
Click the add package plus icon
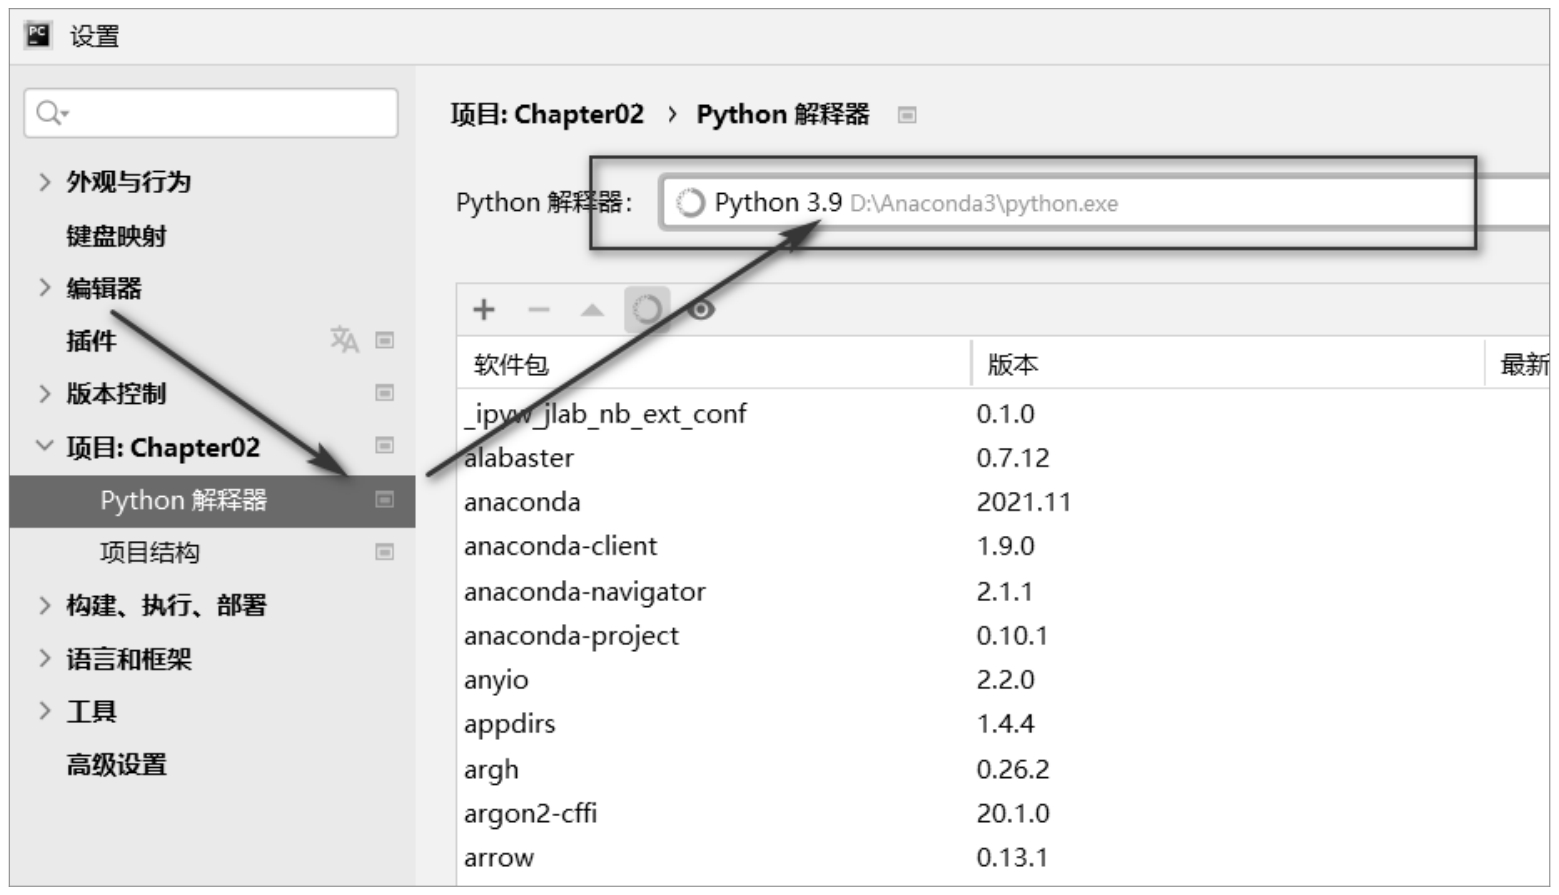coord(484,310)
